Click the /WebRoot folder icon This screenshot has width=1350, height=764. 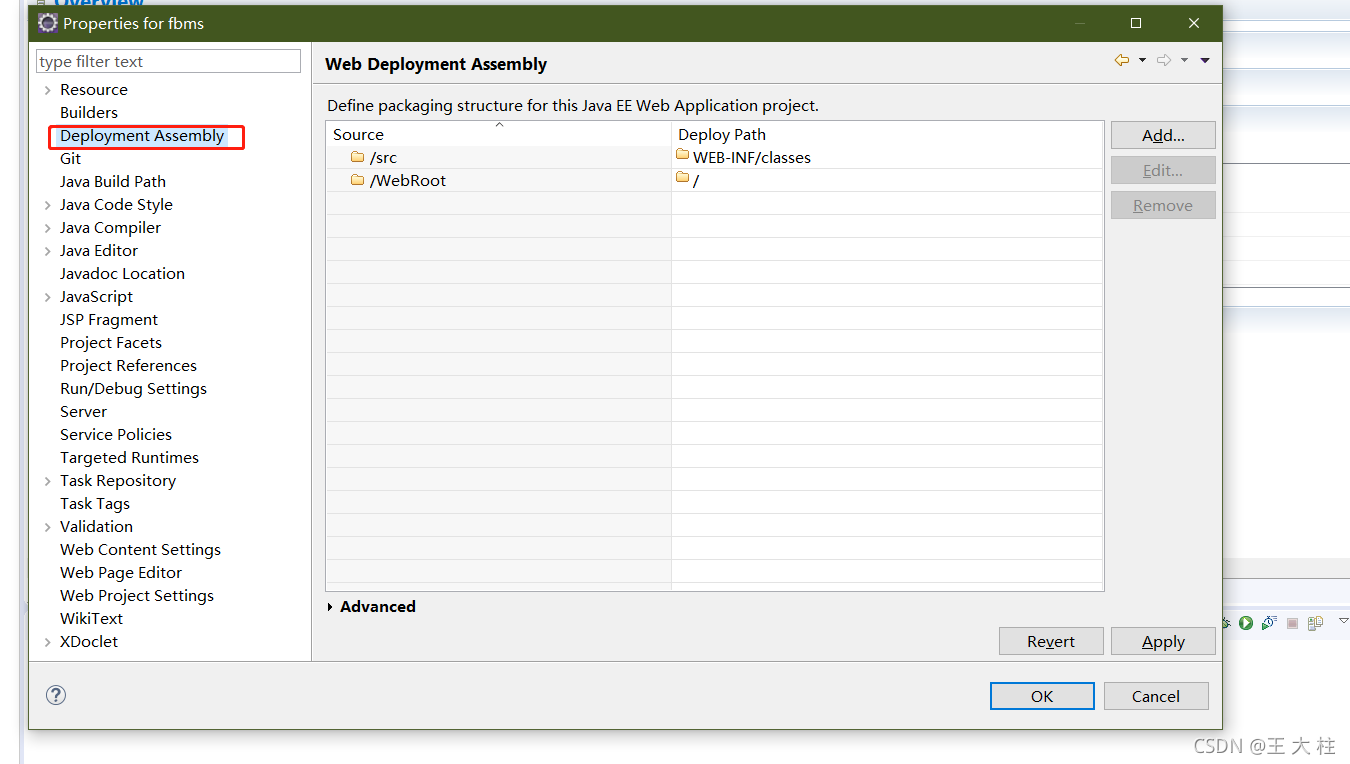click(357, 180)
